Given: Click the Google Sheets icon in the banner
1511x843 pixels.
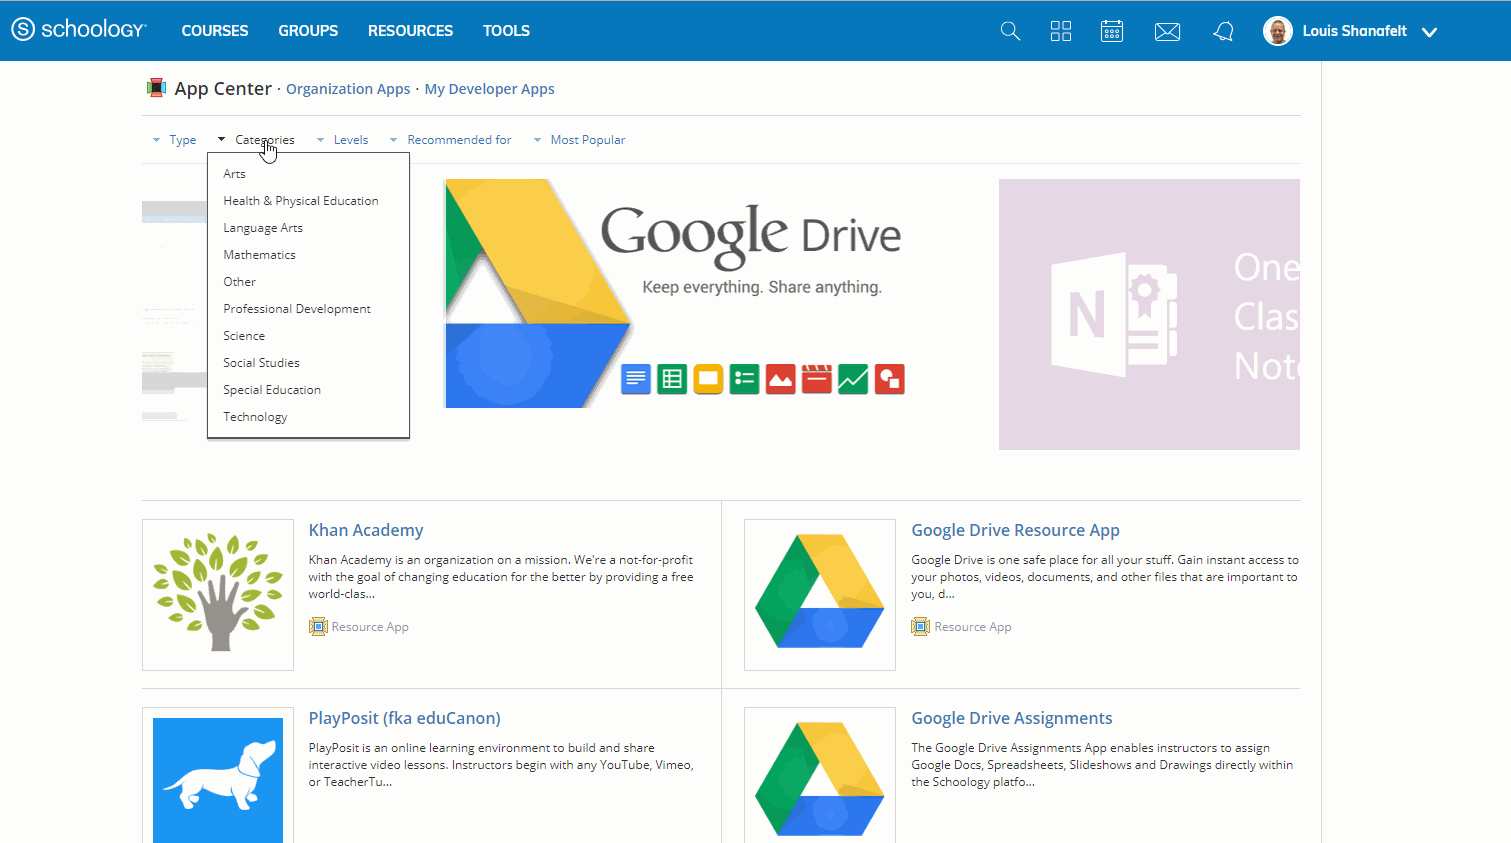Looking at the screenshot, I should (x=672, y=379).
